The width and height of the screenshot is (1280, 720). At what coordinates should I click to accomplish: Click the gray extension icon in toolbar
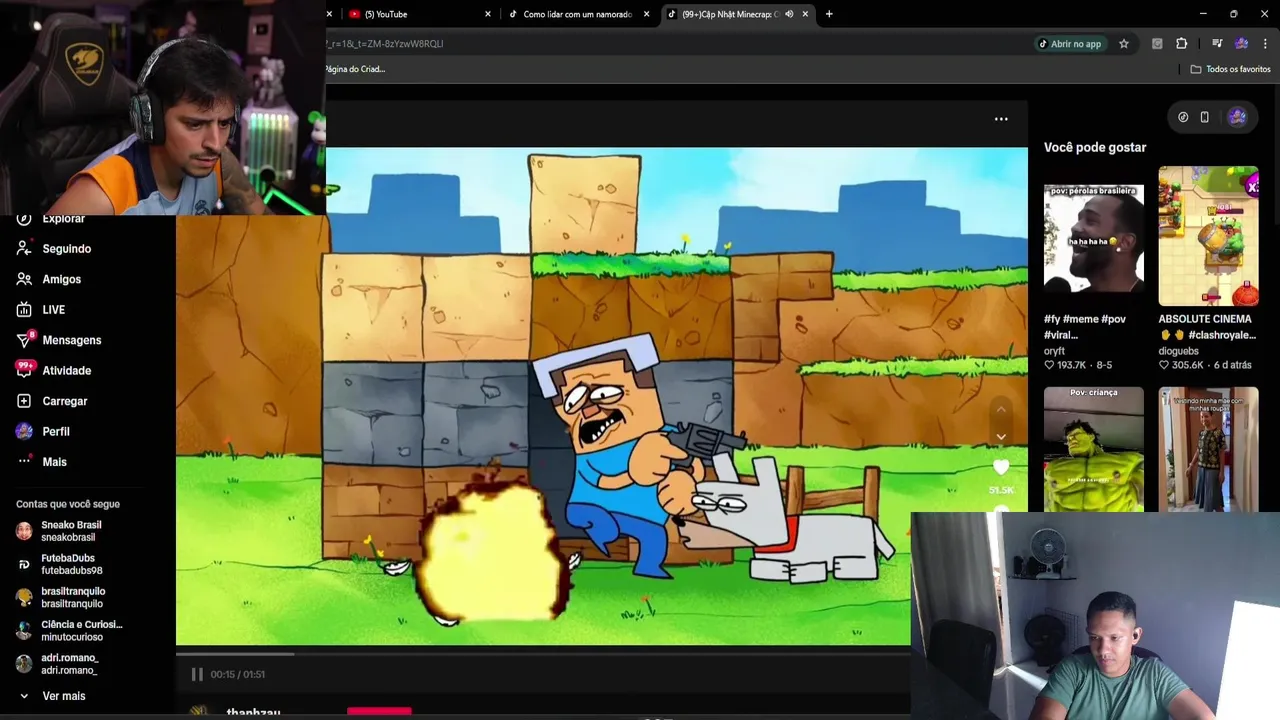tap(1157, 43)
